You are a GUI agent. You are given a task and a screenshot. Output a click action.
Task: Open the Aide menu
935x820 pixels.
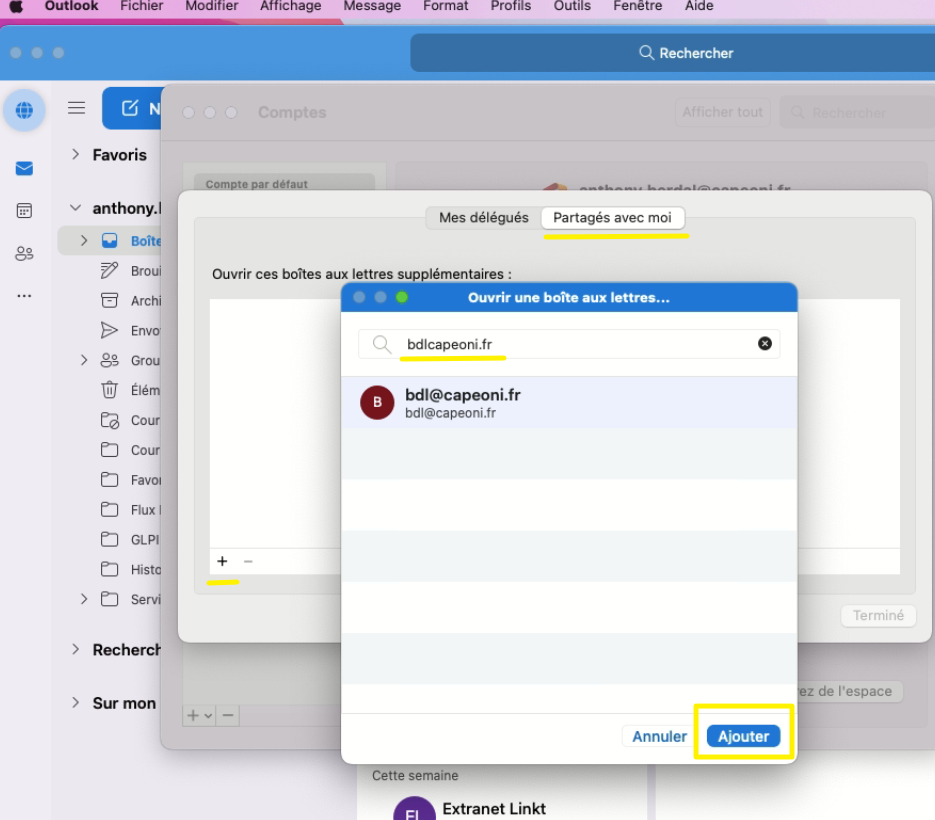point(699,6)
